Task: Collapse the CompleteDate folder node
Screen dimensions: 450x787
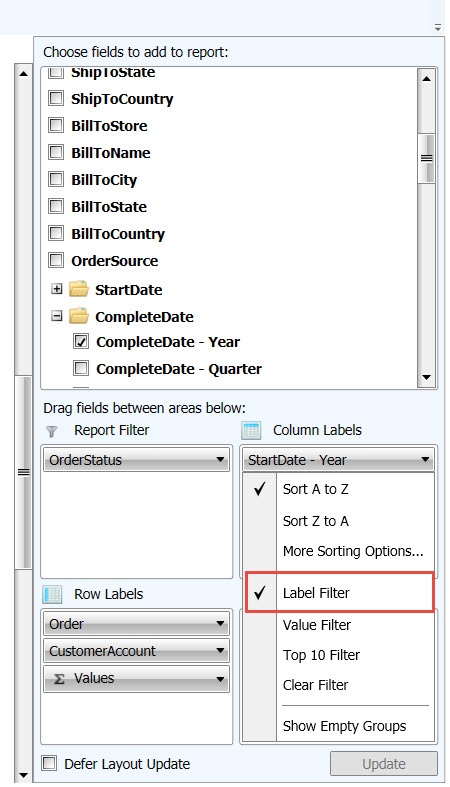Action: pos(57,316)
